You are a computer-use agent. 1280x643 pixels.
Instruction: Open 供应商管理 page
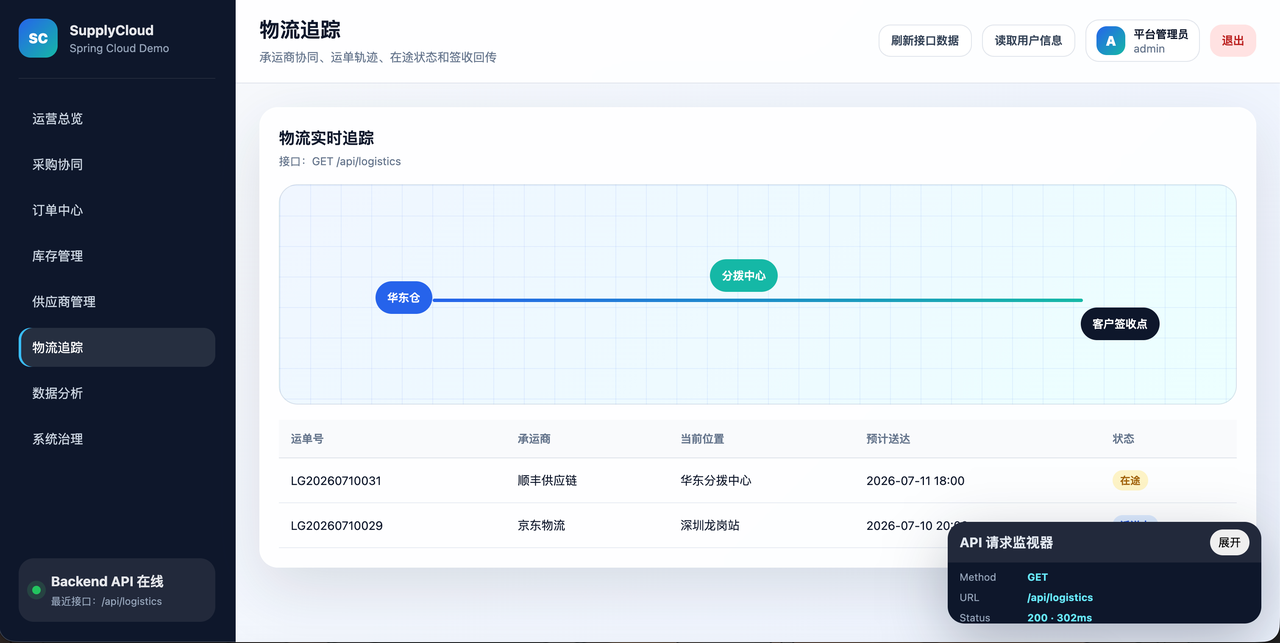tap(117, 301)
